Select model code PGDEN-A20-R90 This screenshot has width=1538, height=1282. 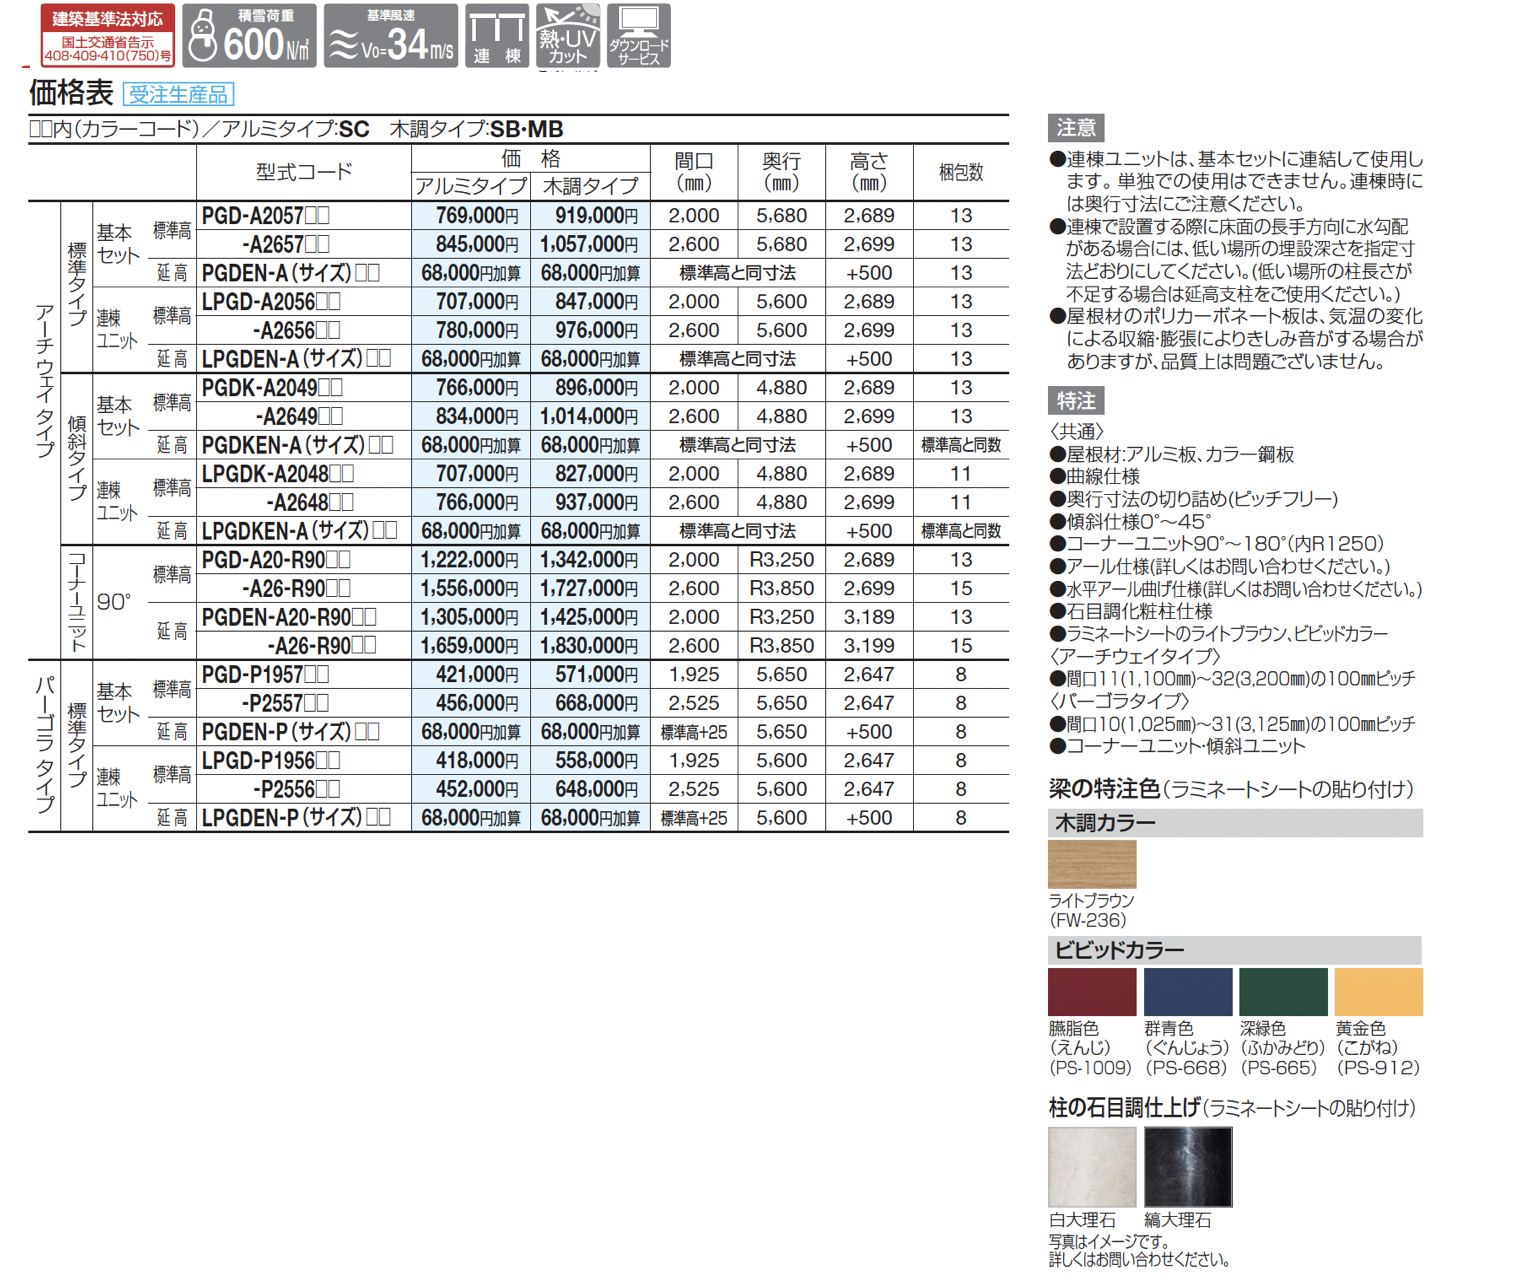click(289, 617)
